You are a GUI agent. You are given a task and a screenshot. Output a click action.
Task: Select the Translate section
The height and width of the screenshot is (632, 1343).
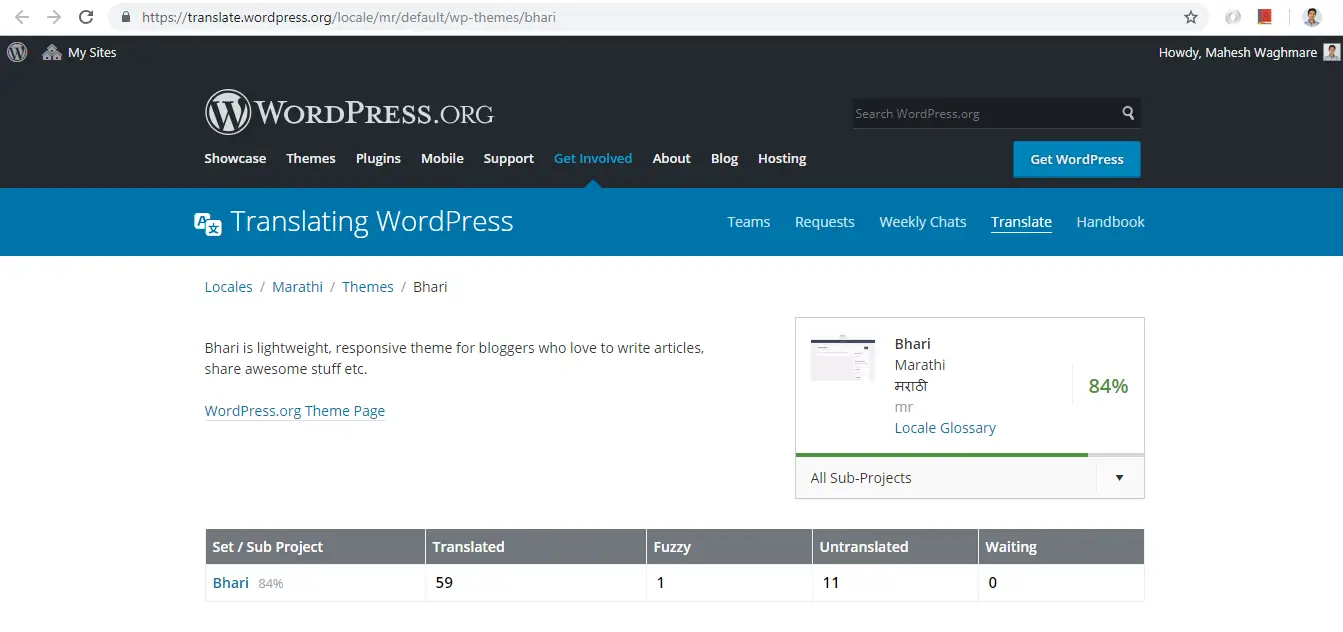(x=1021, y=222)
